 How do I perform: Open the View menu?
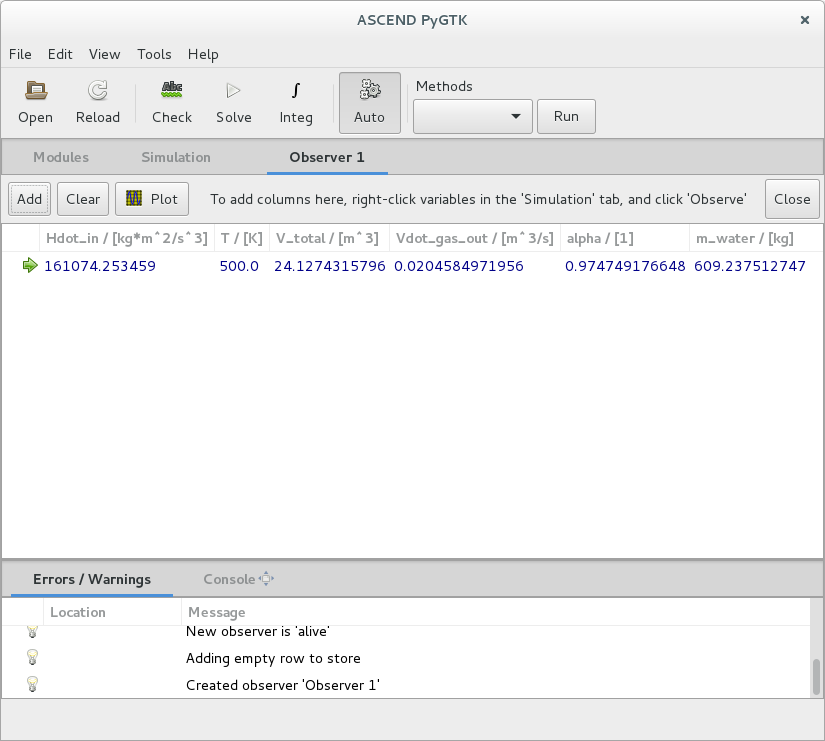(104, 54)
